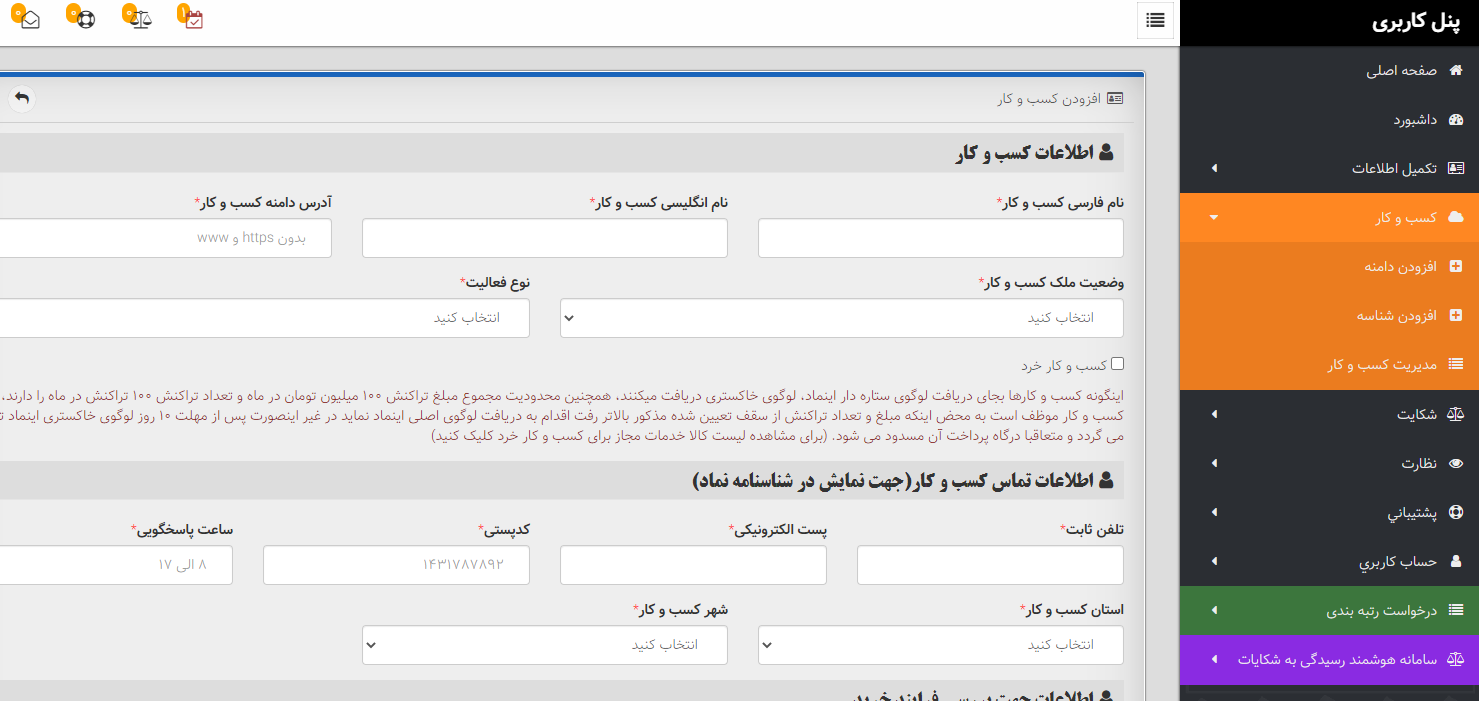
Task: Expand the نظارت menu arrow
Action: coord(1214,463)
